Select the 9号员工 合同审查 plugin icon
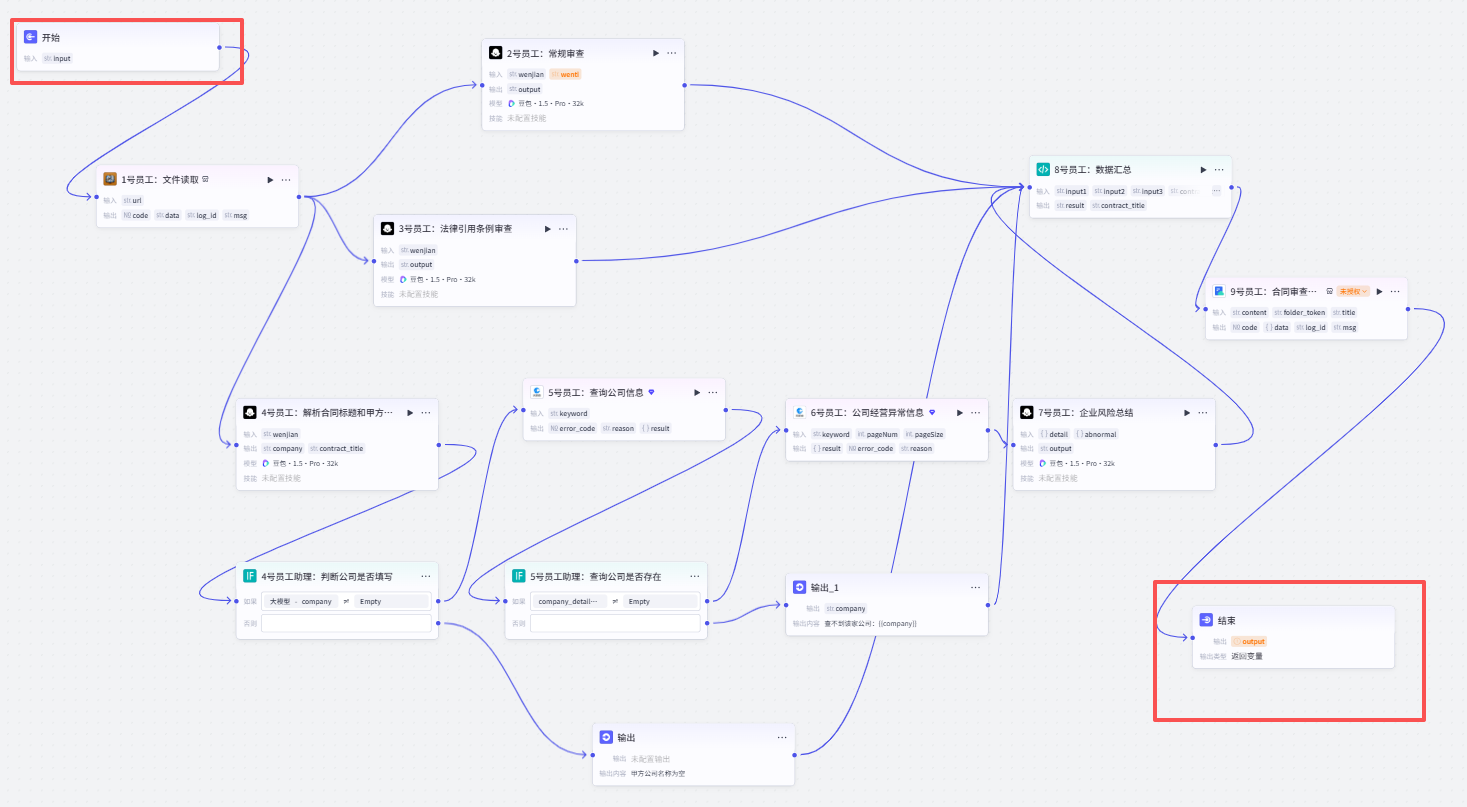This screenshot has width=1467, height=807. (x=1219, y=291)
